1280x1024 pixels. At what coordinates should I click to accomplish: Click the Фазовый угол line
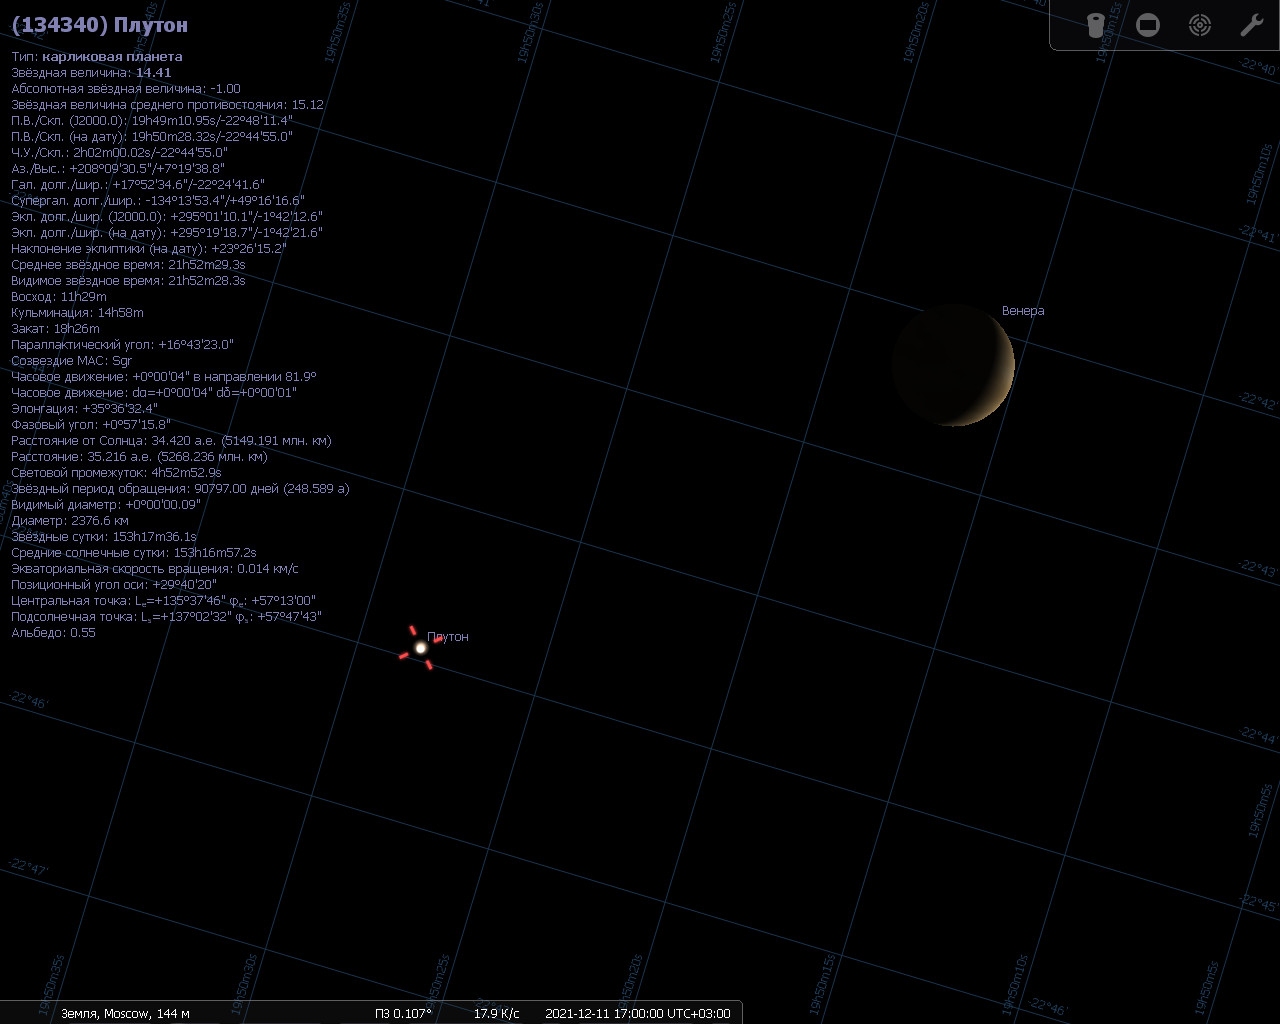(x=91, y=425)
